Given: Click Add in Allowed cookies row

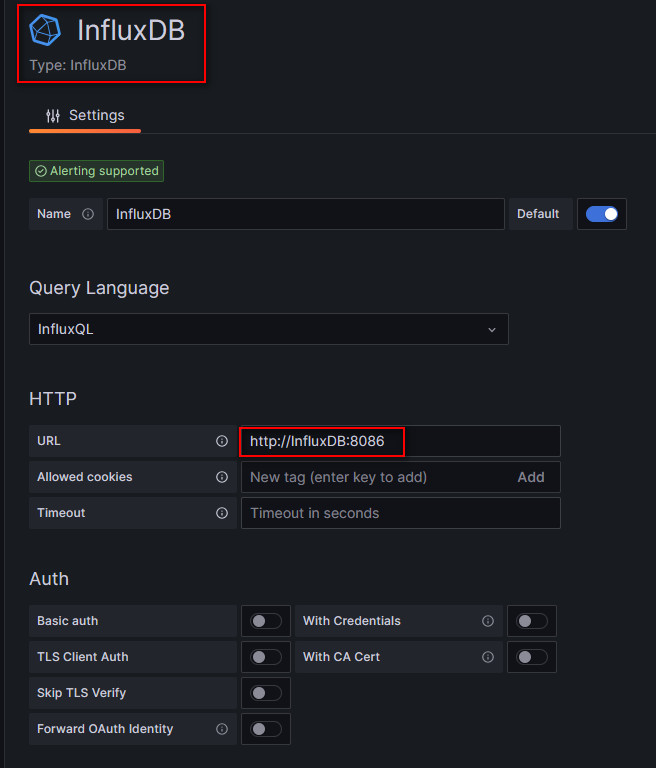Looking at the screenshot, I should [531, 477].
